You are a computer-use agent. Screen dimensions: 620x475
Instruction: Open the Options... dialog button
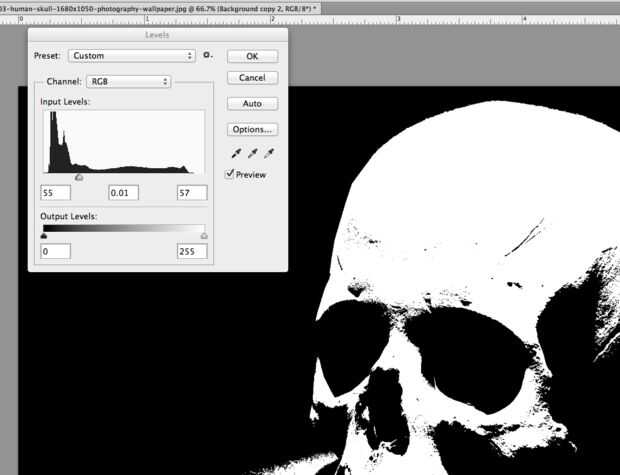click(252, 129)
